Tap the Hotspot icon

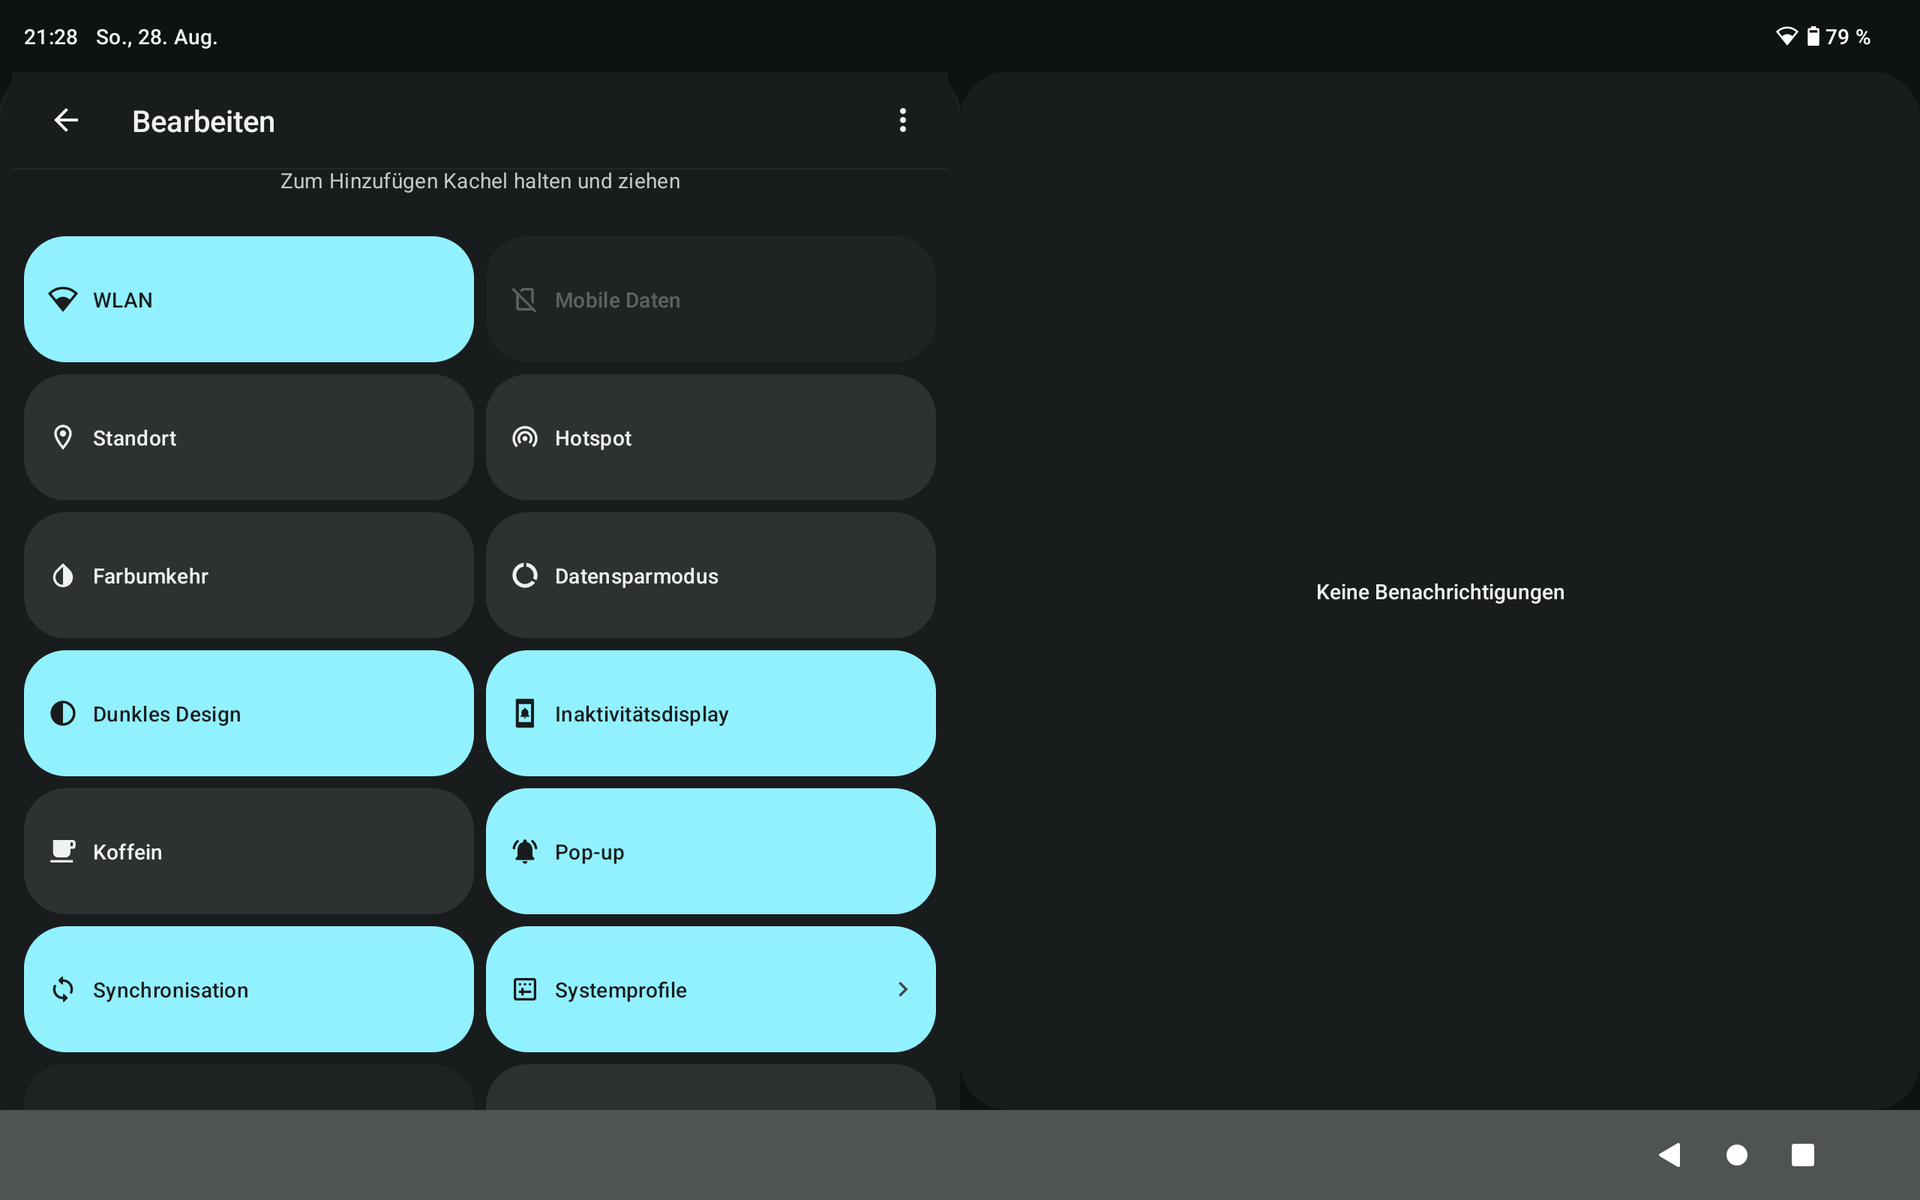pos(525,438)
